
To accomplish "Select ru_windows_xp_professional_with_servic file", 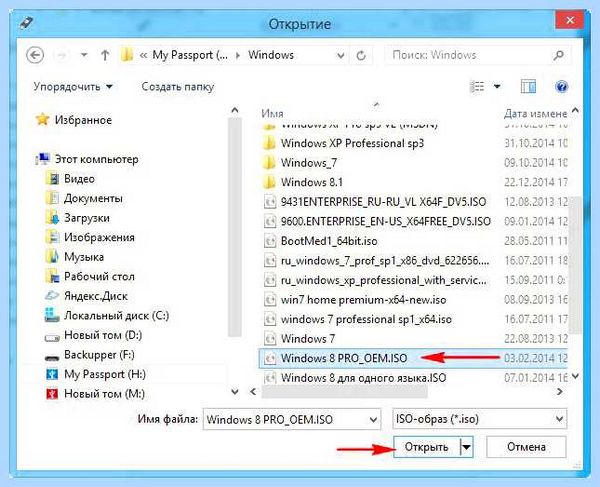I will point(384,280).
